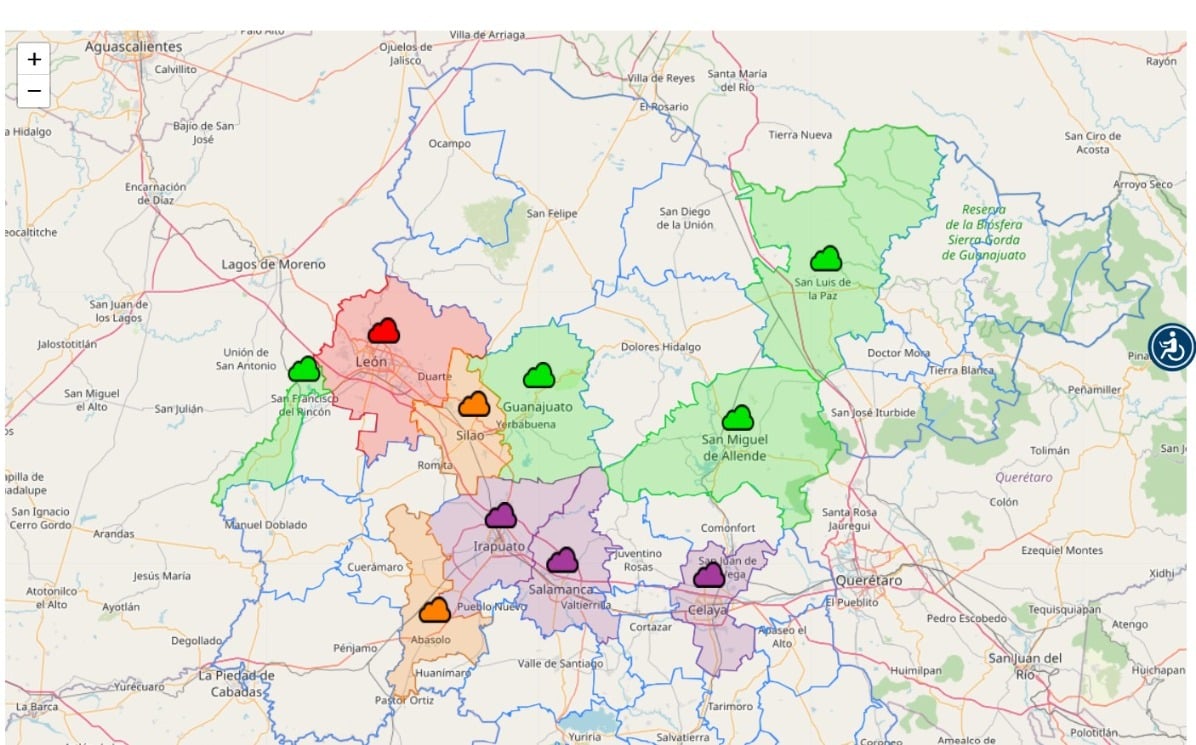The width and height of the screenshot is (1196, 745).
Task: Open the accessibility wheelchair widget
Action: click(1171, 347)
